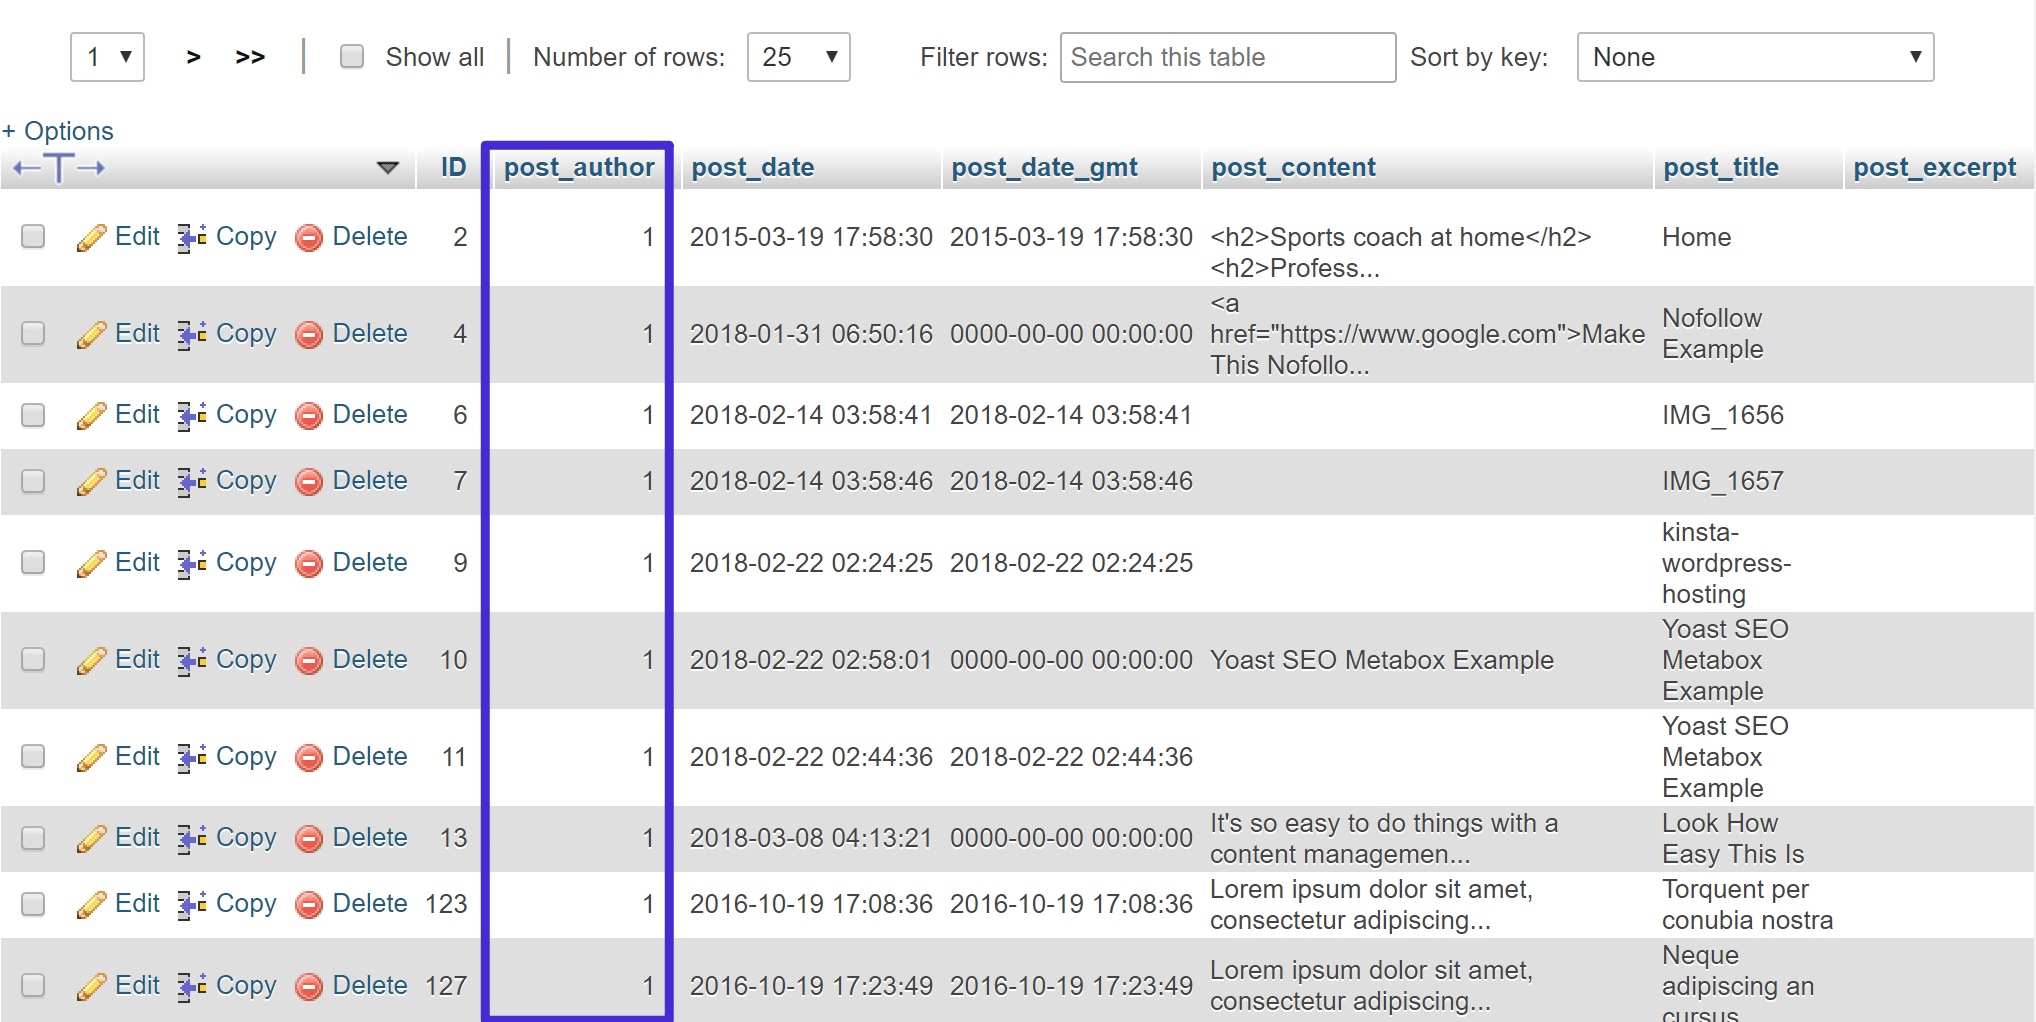This screenshot has width=2036, height=1022.
Task: Check the row checkbox for ID 2
Action: coord(33,237)
